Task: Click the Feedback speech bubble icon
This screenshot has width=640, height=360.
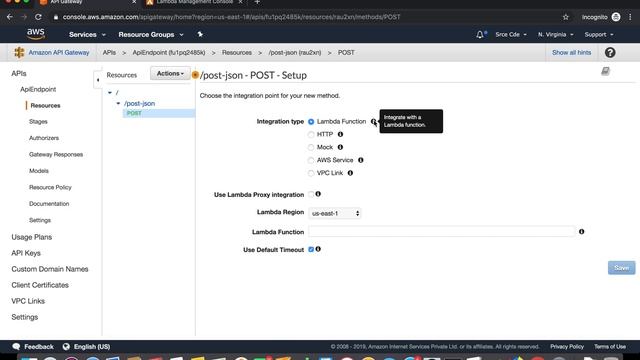Action: click(16, 347)
